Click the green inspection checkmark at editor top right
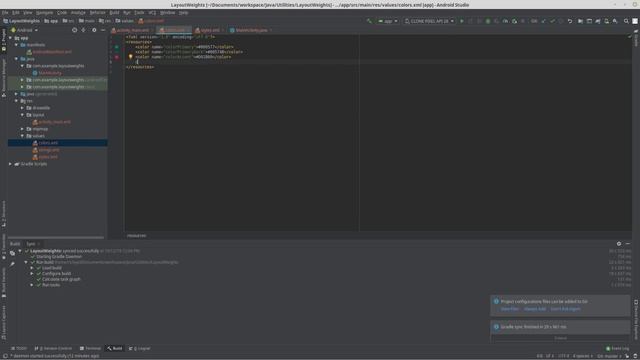This screenshot has width=640, height=360. [x=629, y=37]
